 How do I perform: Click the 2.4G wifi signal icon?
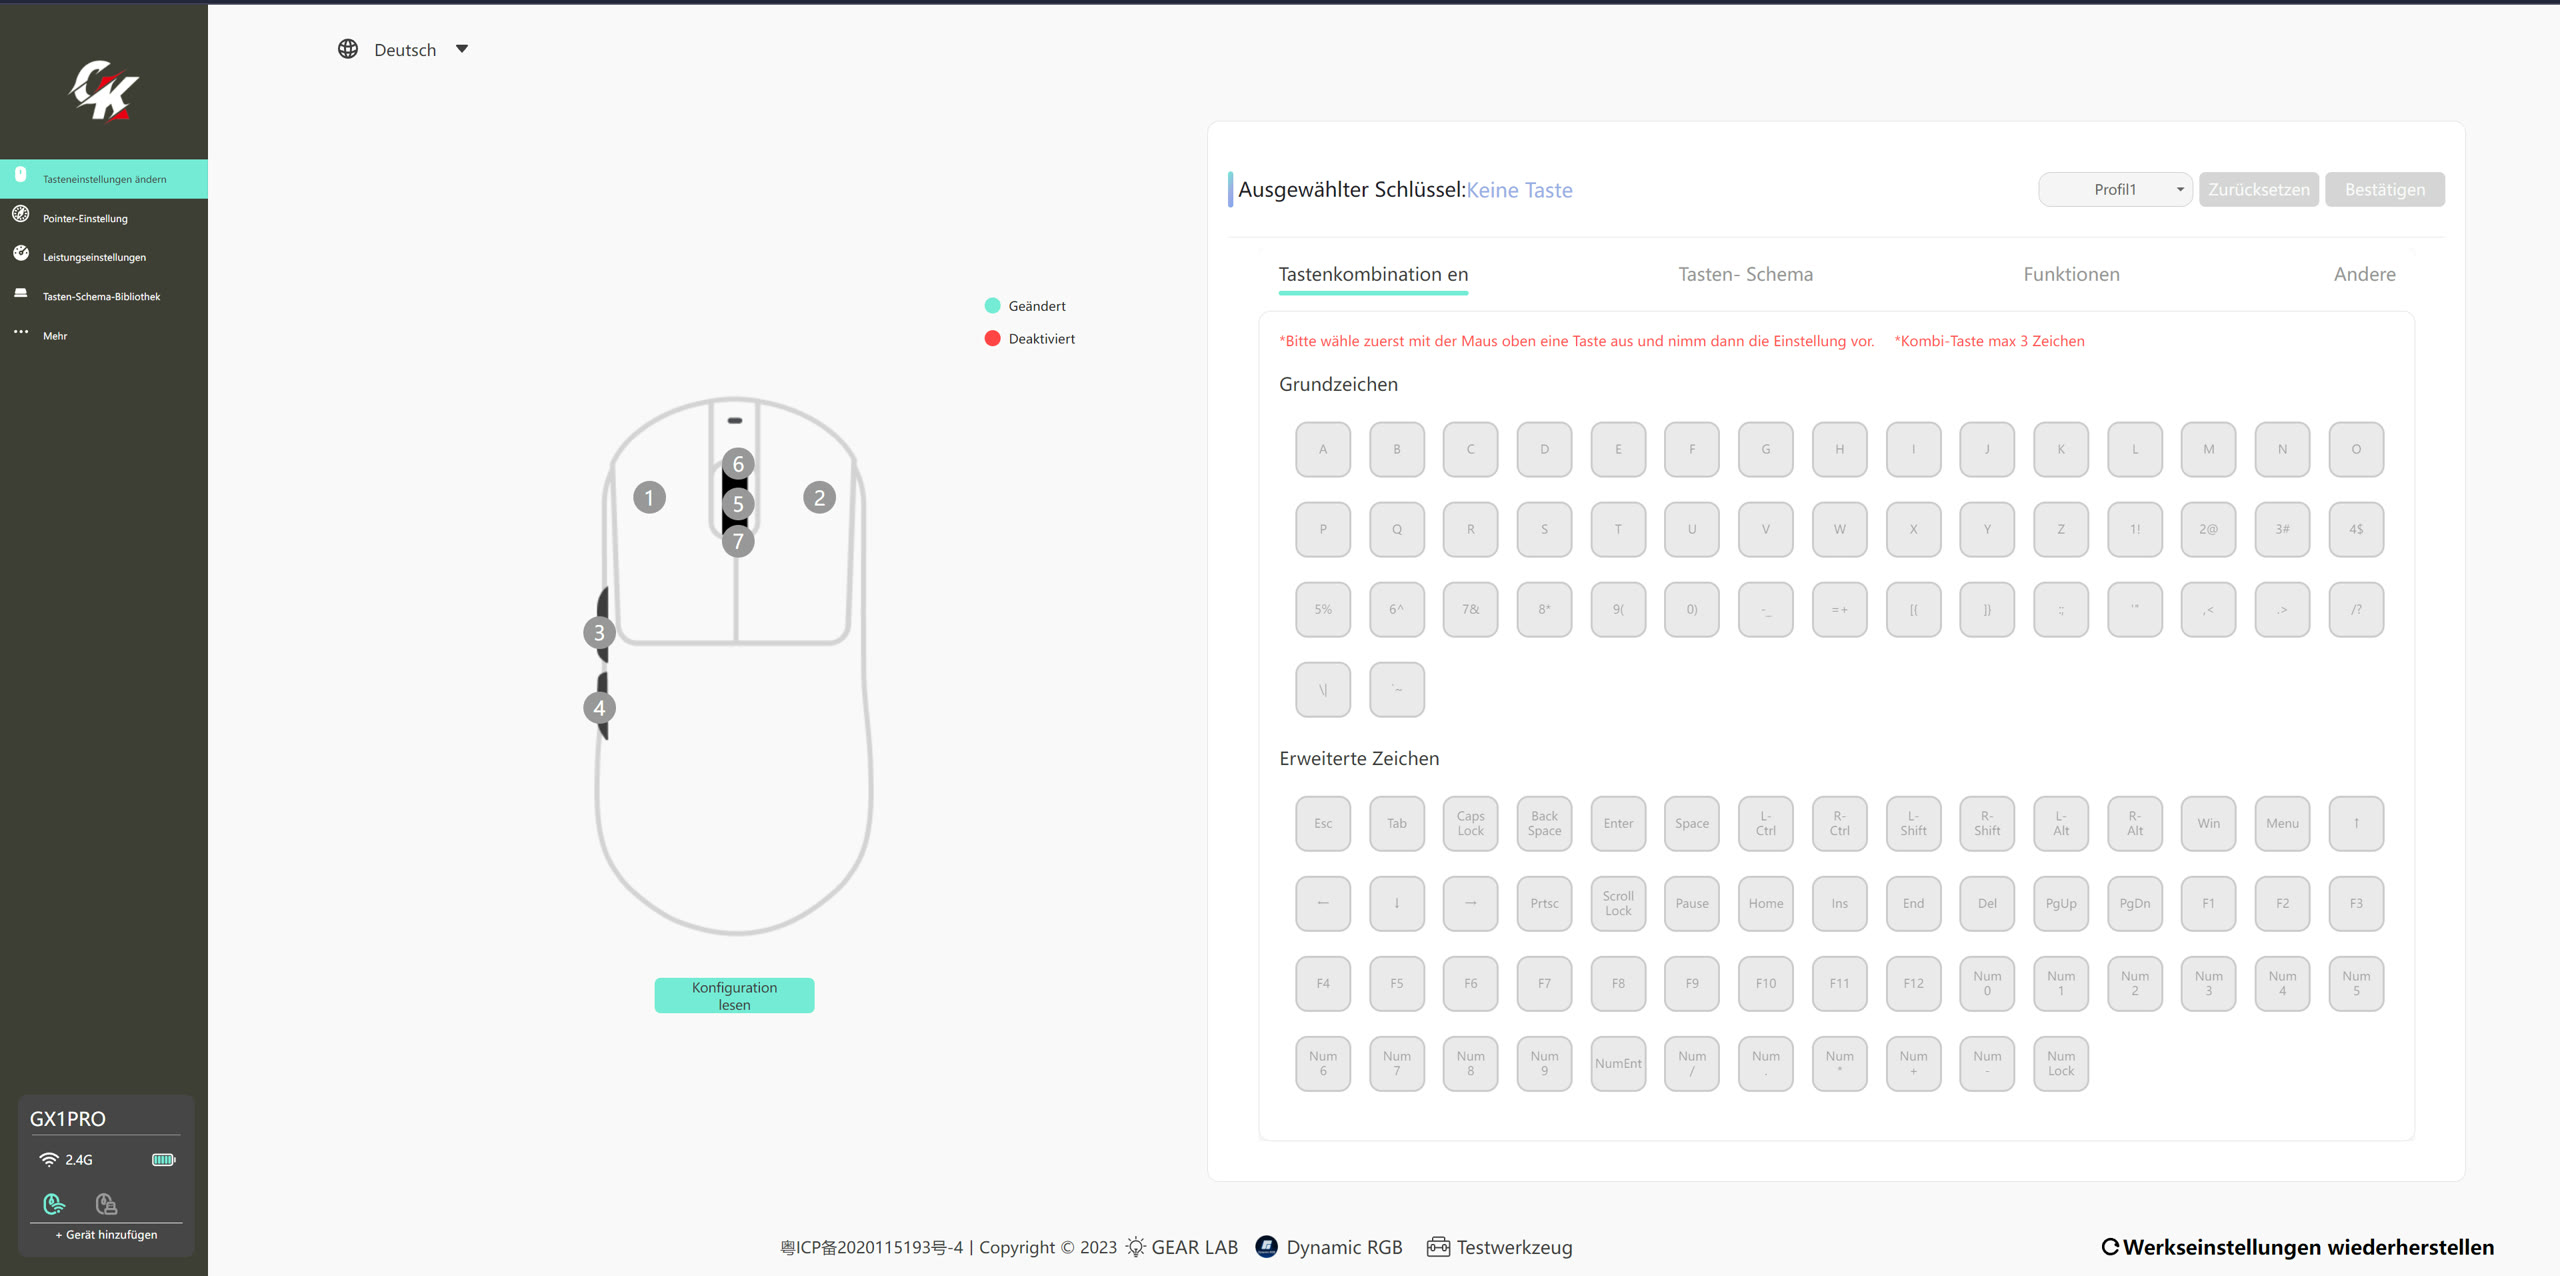tap(48, 1160)
